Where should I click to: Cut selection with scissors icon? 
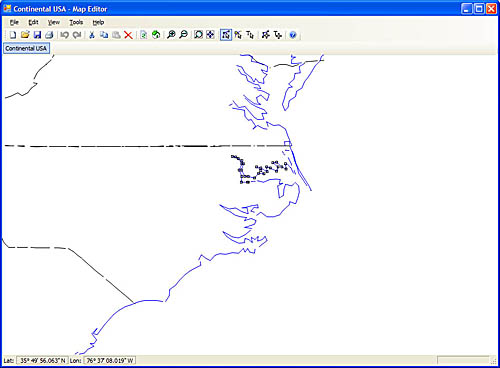coord(92,35)
